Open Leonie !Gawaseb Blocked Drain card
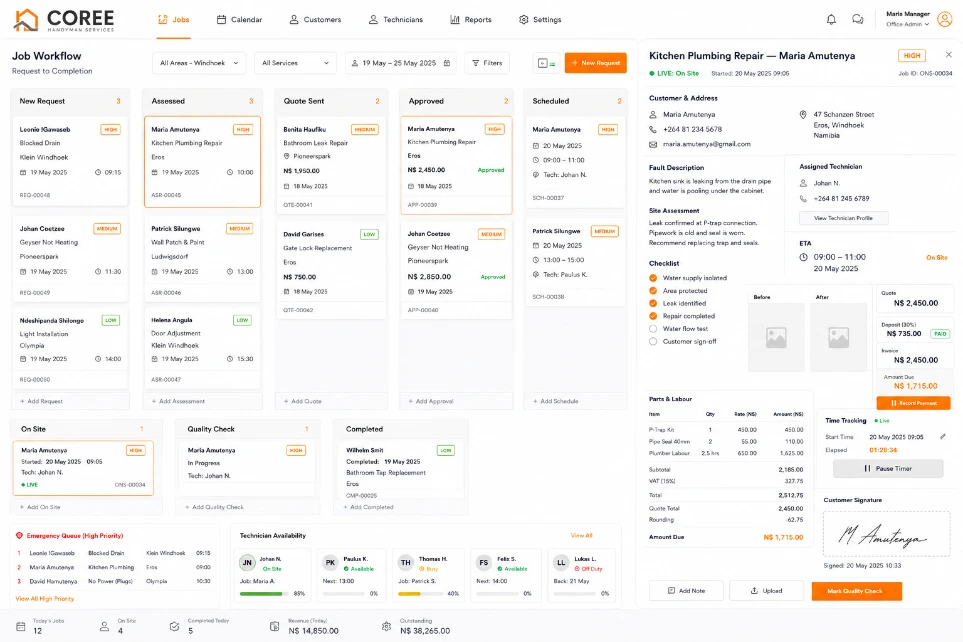 point(70,162)
